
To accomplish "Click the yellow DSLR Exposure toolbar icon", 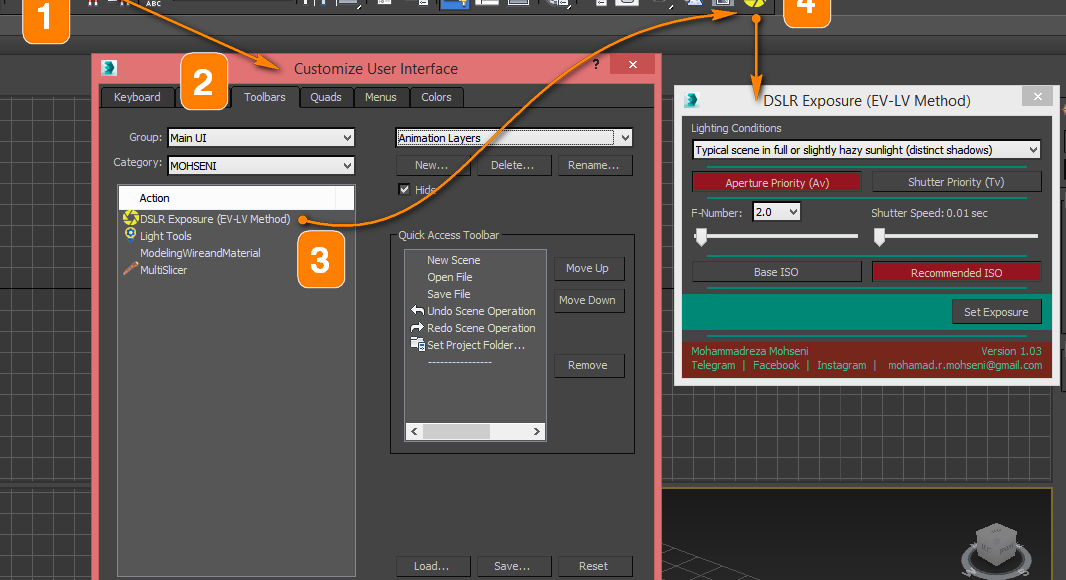I will [753, 3].
